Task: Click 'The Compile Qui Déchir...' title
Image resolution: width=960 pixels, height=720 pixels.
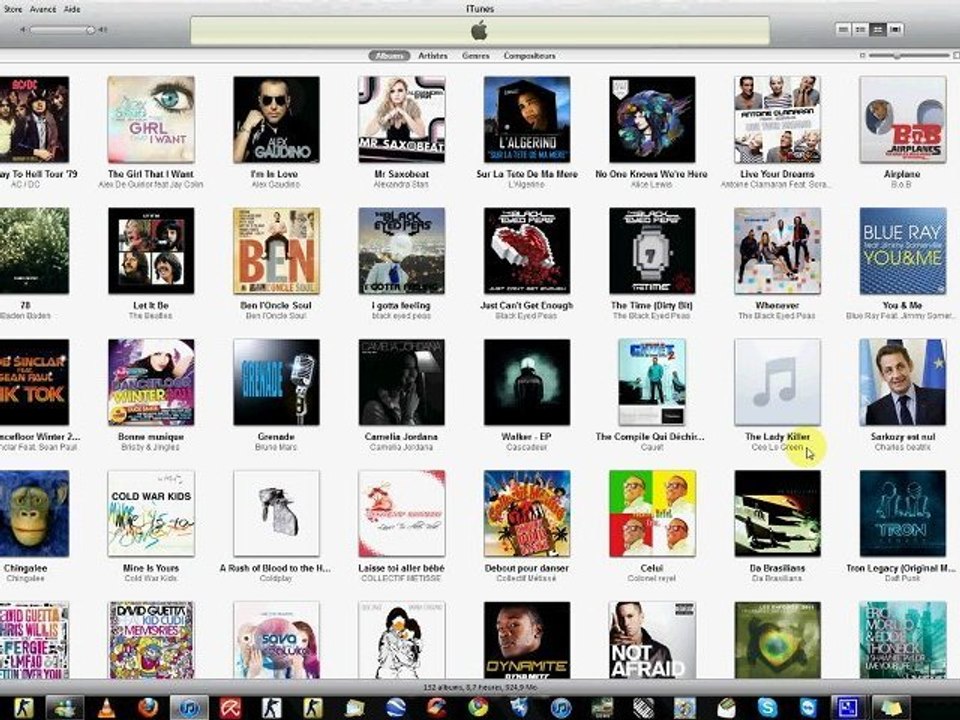Action: click(x=650, y=437)
